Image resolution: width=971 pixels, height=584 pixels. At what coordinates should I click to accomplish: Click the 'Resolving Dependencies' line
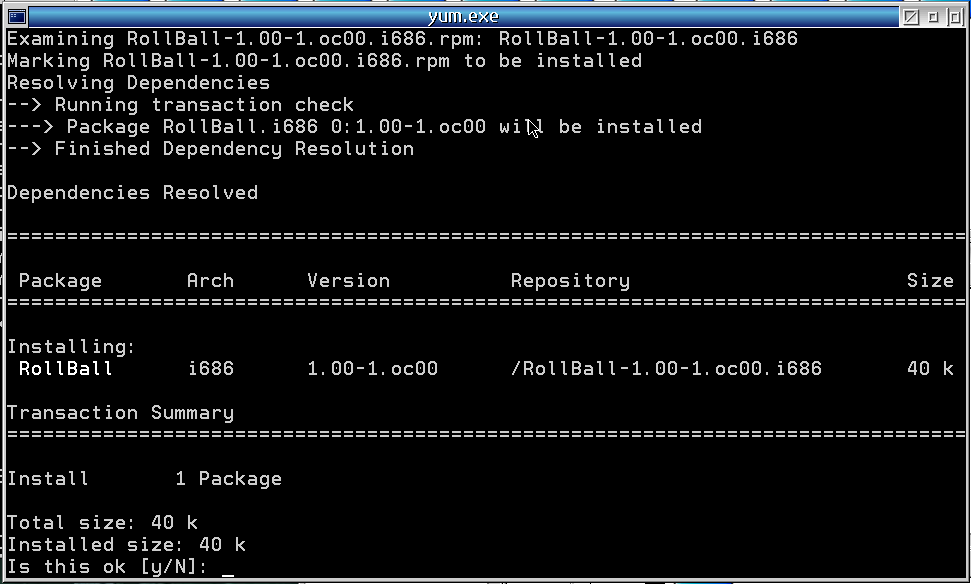pos(139,83)
